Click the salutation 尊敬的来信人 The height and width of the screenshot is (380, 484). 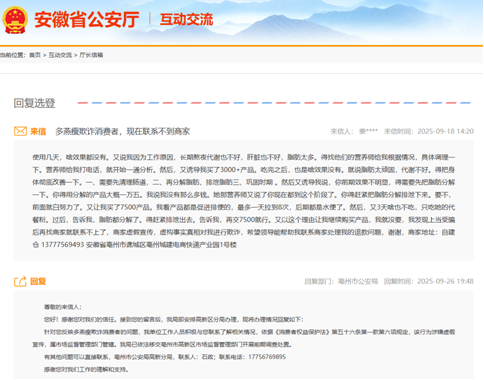click(63, 307)
